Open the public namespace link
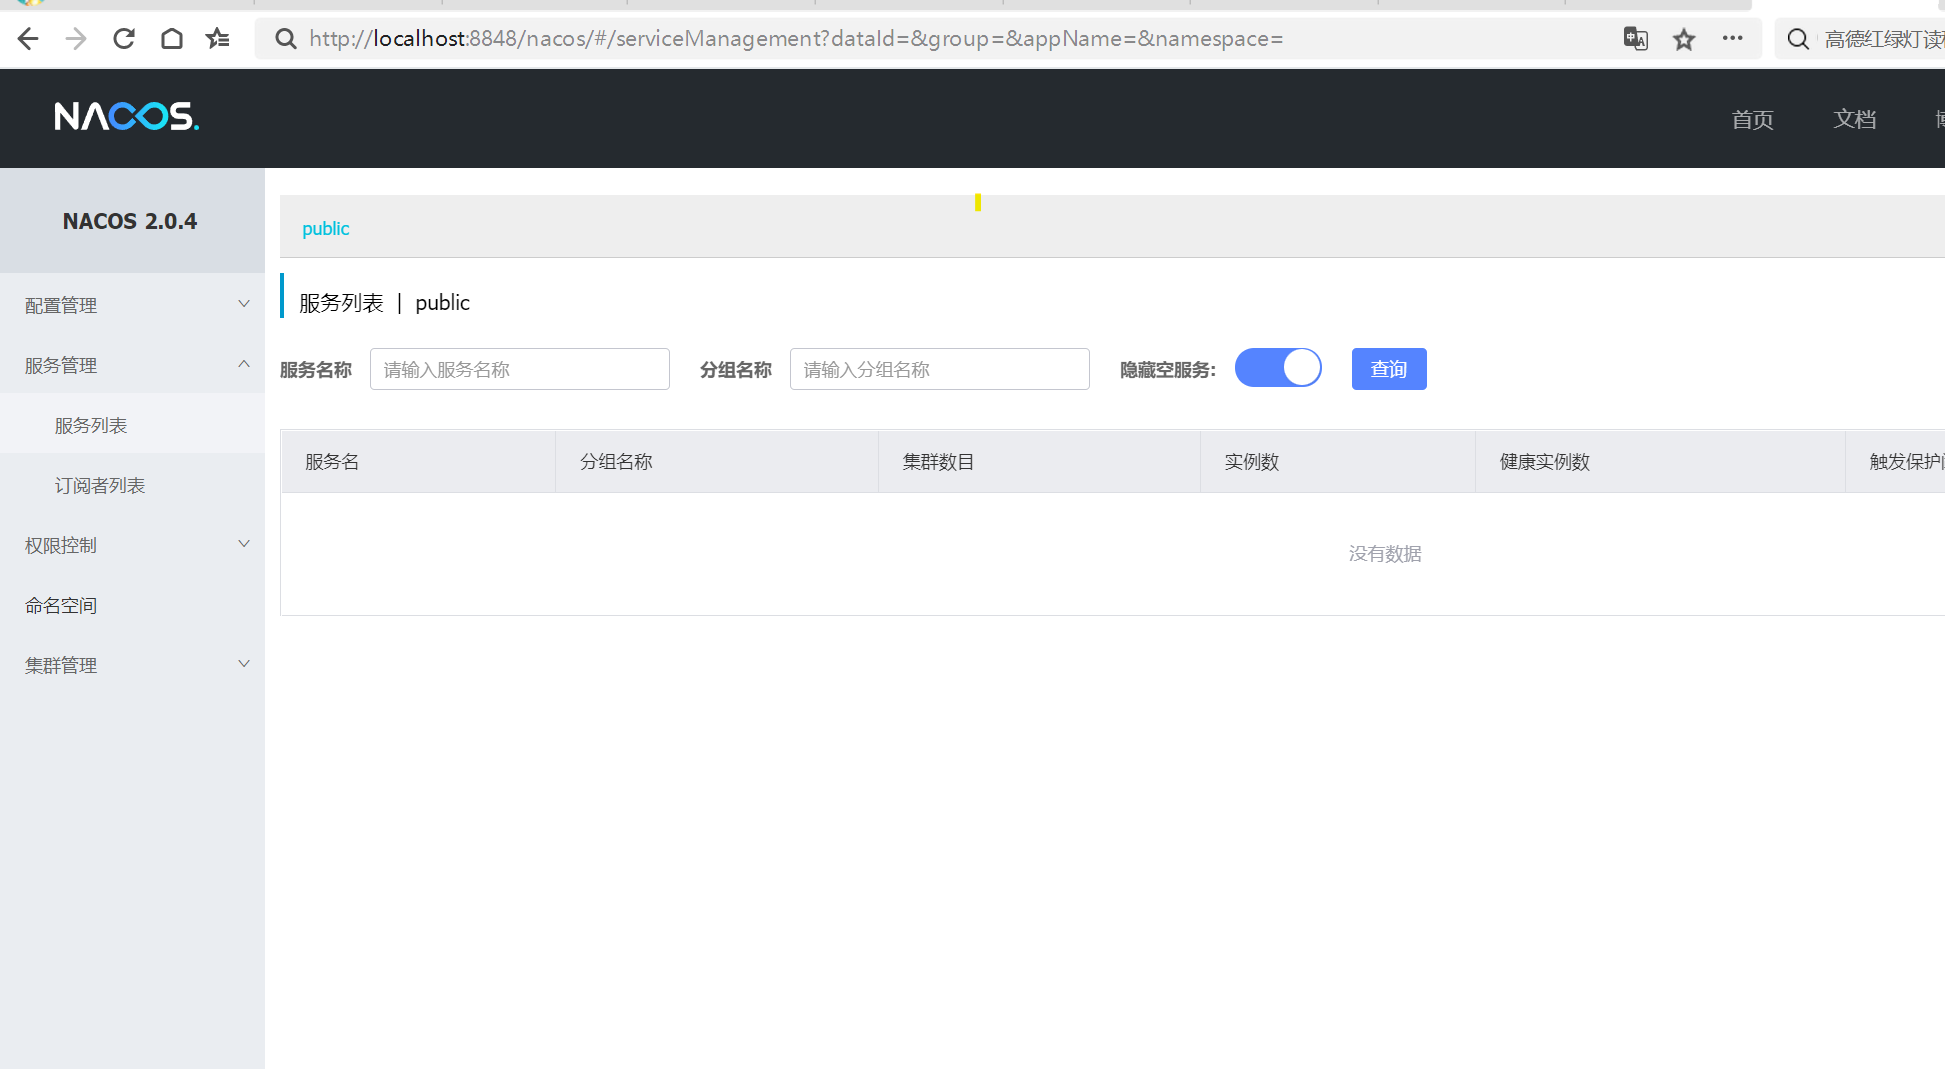This screenshot has width=1945, height=1069. [325, 228]
